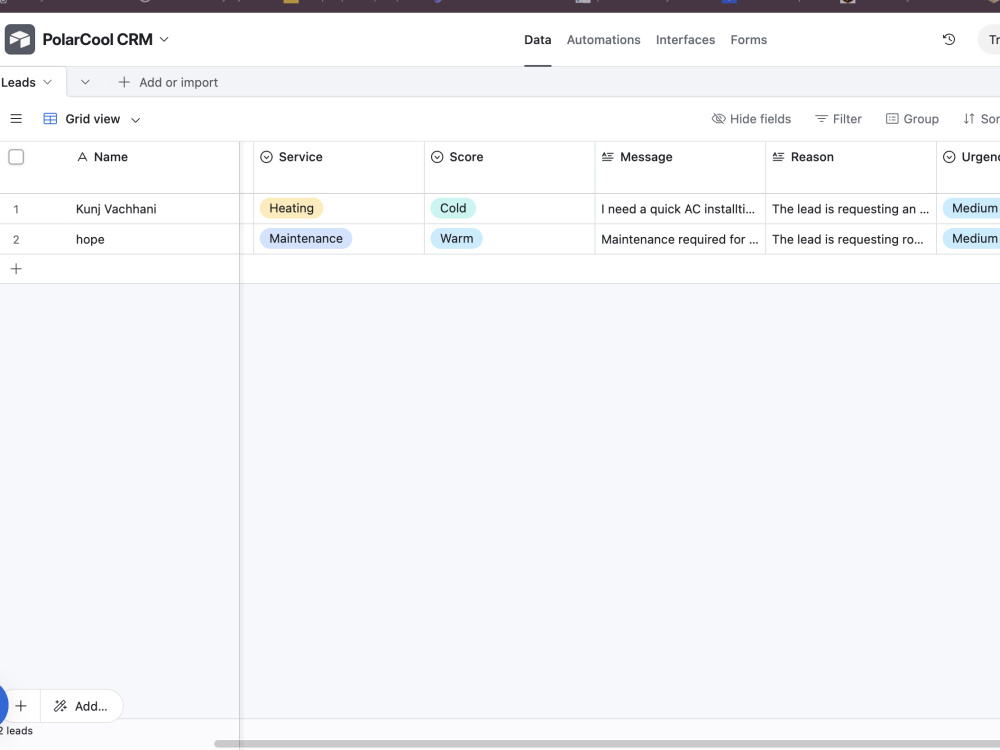Open the base history clock icon
The image size is (1000, 750).
pyautogui.click(x=949, y=40)
